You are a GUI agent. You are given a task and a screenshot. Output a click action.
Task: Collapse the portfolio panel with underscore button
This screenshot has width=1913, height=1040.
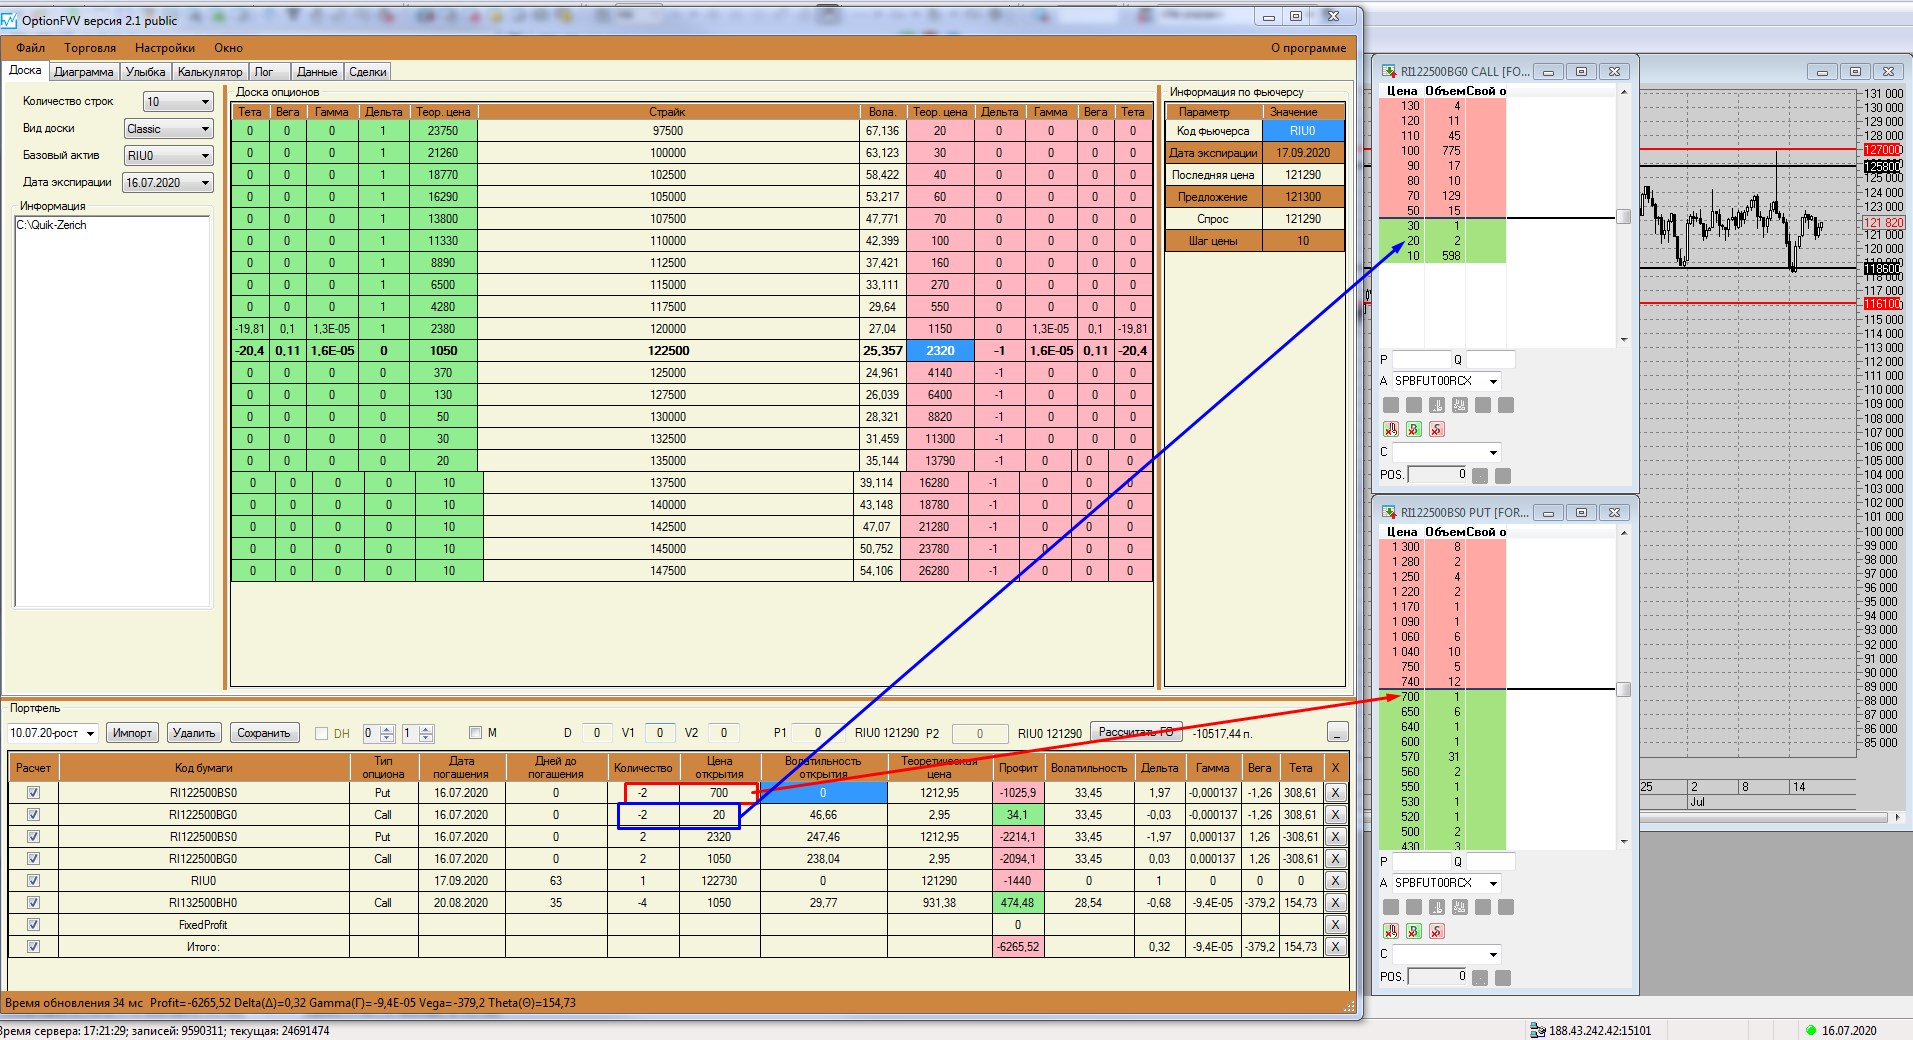[1337, 732]
